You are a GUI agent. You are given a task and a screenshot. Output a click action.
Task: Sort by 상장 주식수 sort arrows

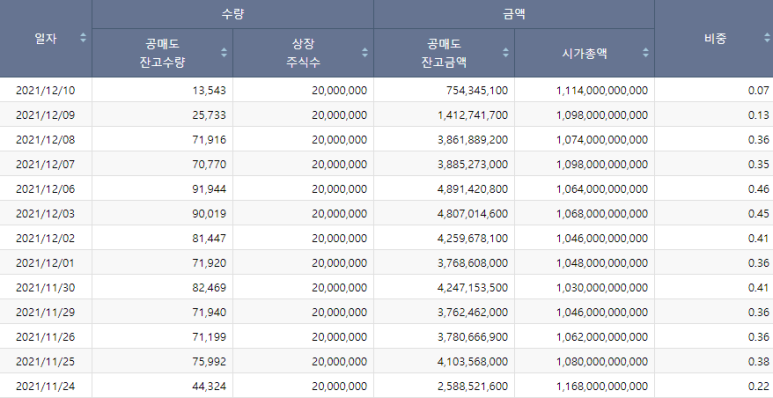[365, 52]
